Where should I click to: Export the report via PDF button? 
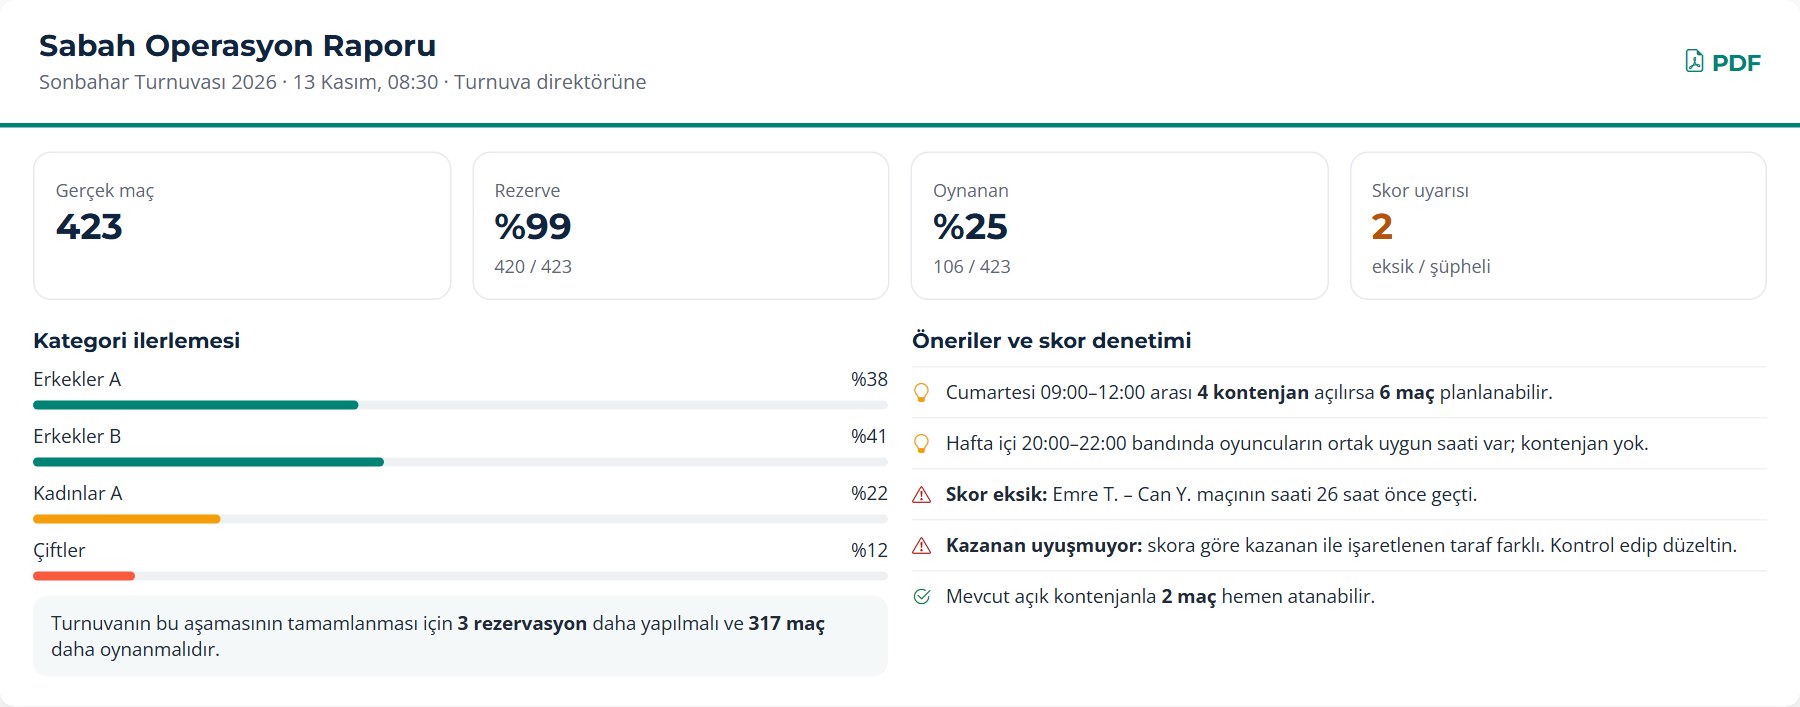tap(1723, 62)
